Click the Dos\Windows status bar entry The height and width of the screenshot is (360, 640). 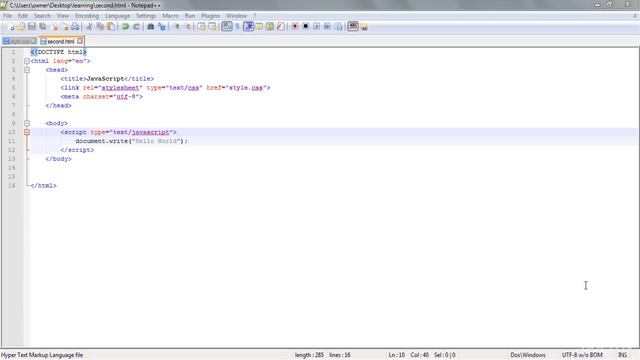coord(528,355)
